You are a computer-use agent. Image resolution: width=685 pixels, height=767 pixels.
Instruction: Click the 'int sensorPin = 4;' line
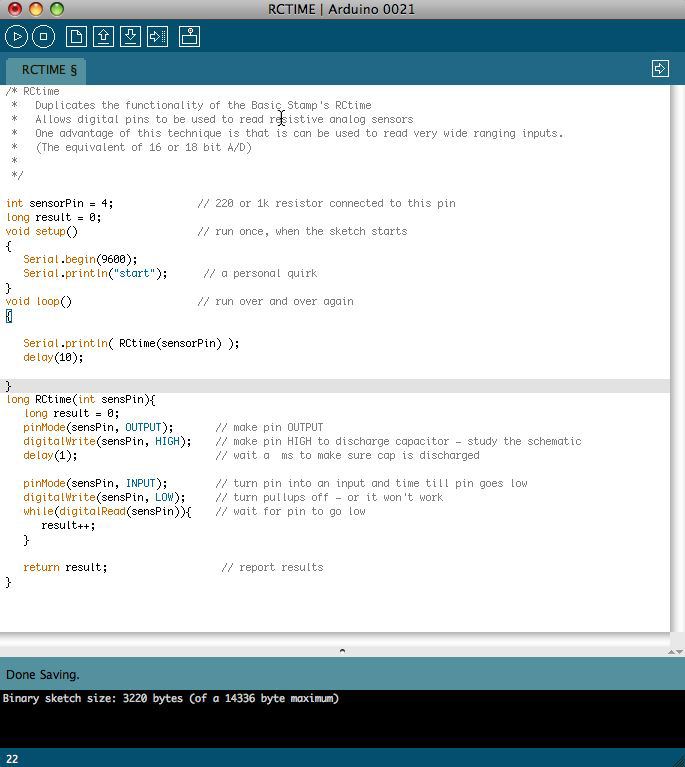point(59,203)
